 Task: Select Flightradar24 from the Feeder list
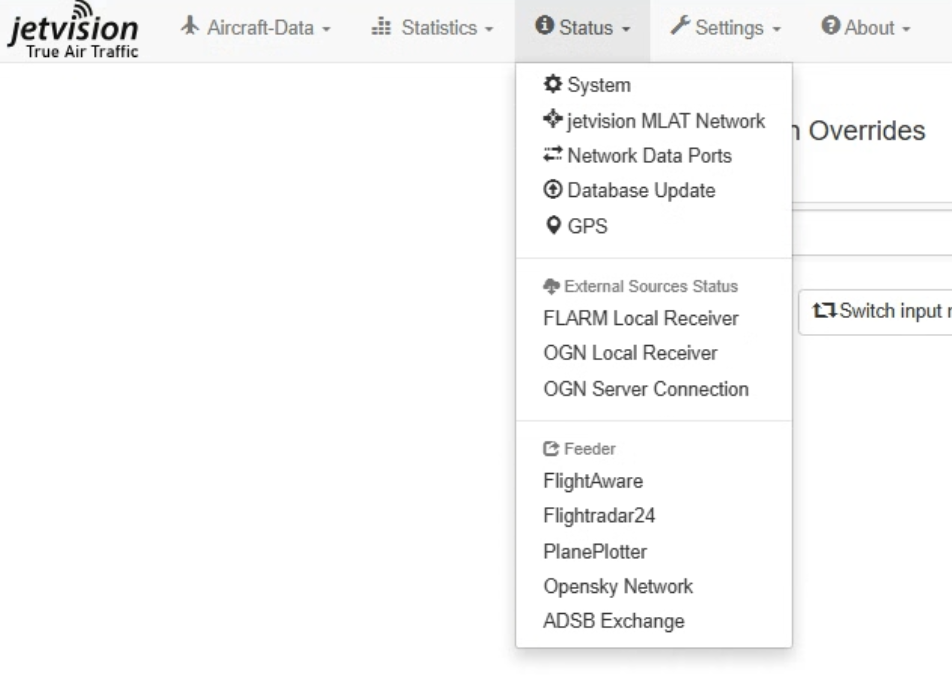point(599,516)
